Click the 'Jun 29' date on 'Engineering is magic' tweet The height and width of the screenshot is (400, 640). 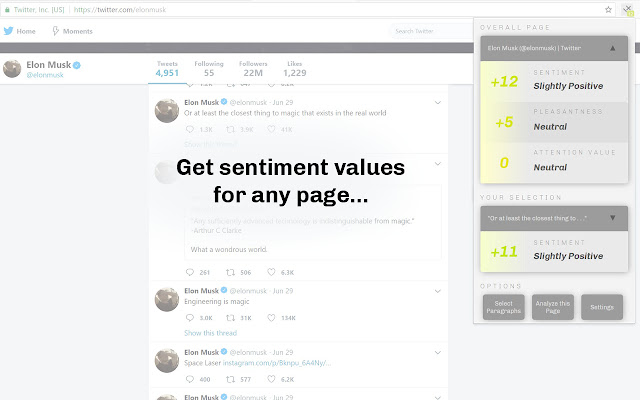(283, 291)
